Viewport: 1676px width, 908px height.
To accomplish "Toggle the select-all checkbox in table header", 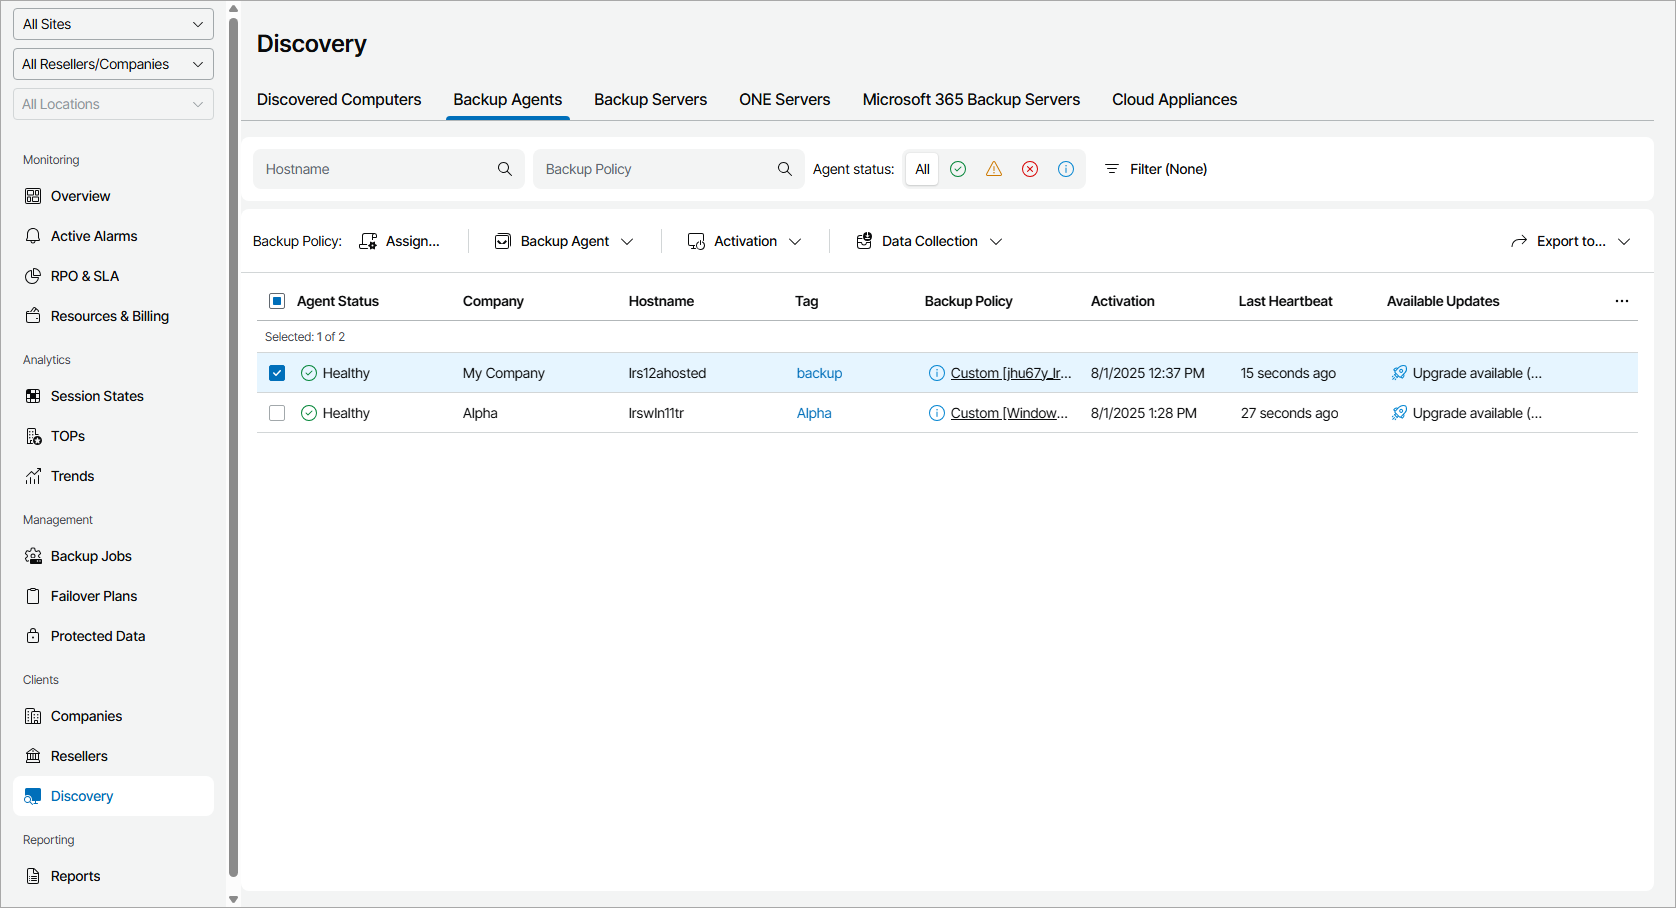I will pos(277,301).
